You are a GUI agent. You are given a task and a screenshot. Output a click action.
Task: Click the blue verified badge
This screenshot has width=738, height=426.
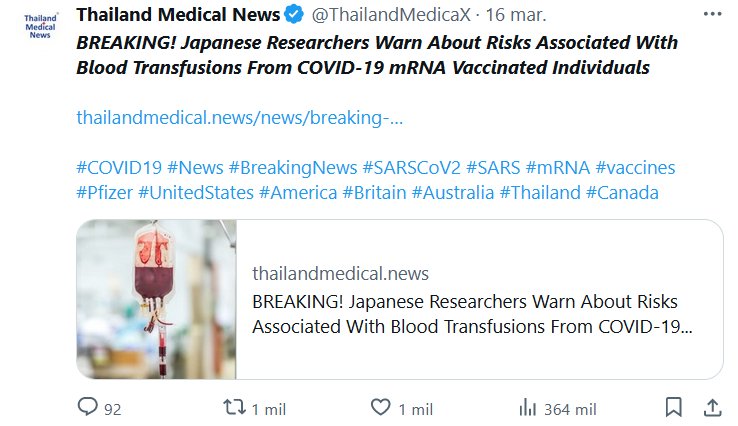coord(295,16)
